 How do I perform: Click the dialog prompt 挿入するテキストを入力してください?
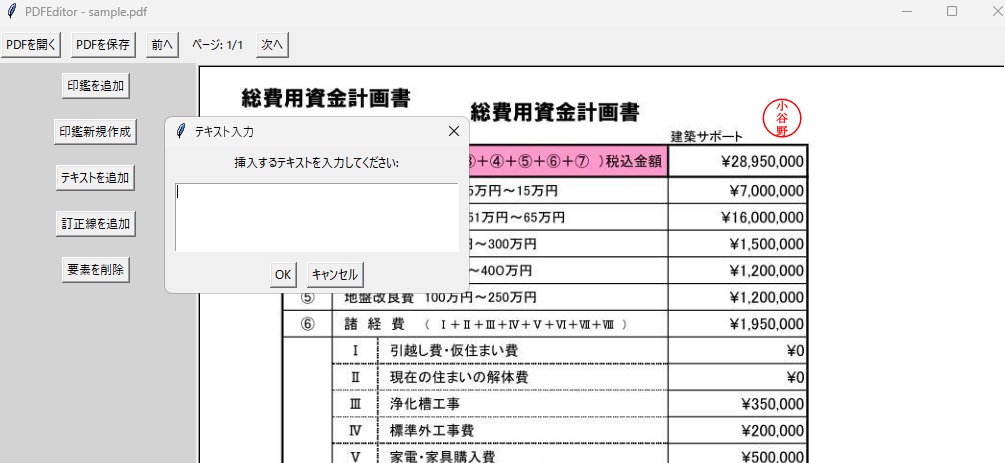tap(317, 163)
